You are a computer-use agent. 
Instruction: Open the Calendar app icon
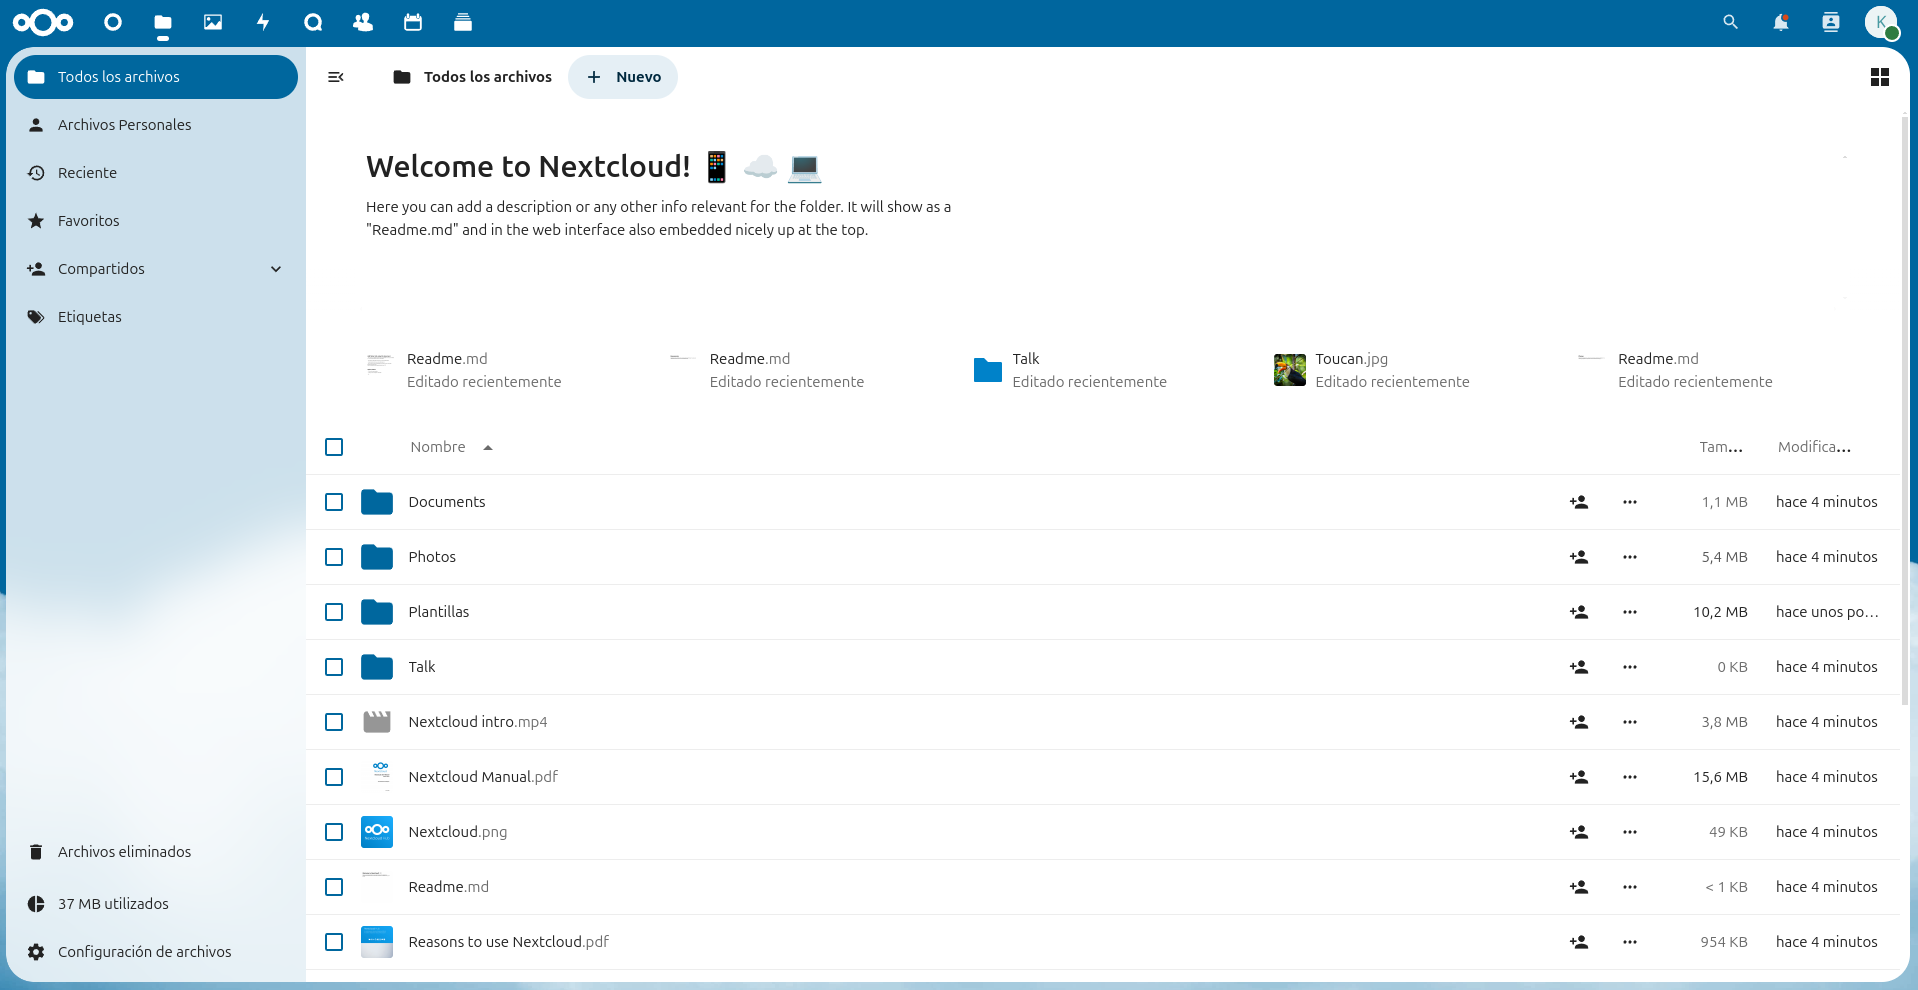coord(413,22)
